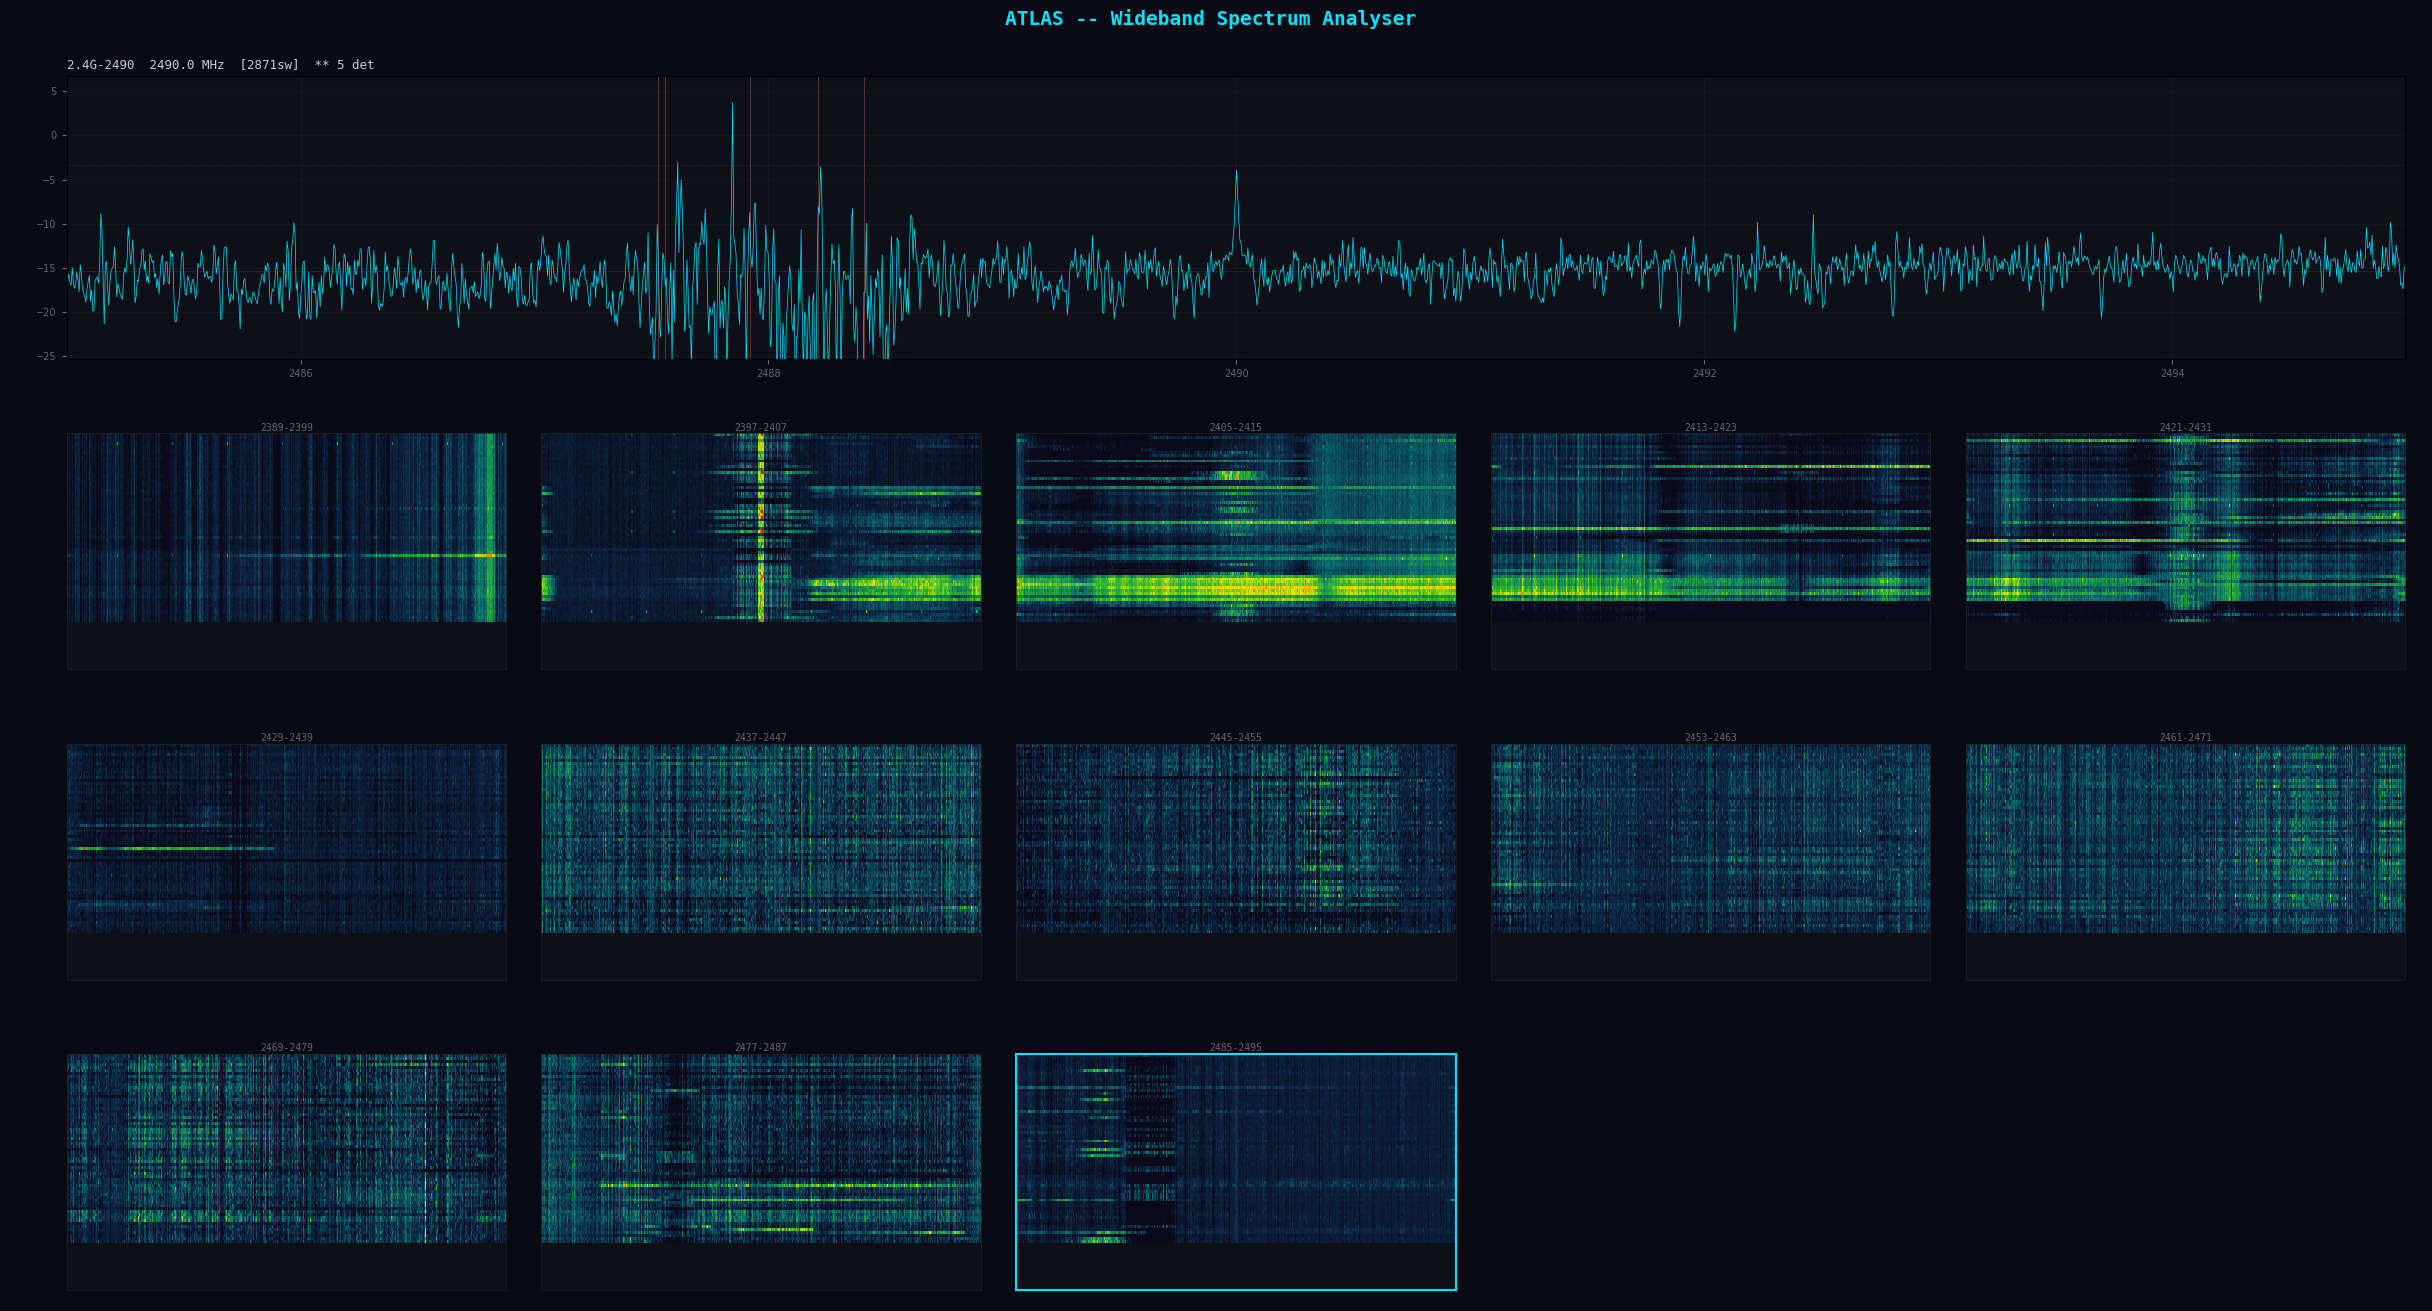Choose the 2429-2439 waterfall panel
The height and width of the screenshot is (1311, 2432).
tap(286, 861)
